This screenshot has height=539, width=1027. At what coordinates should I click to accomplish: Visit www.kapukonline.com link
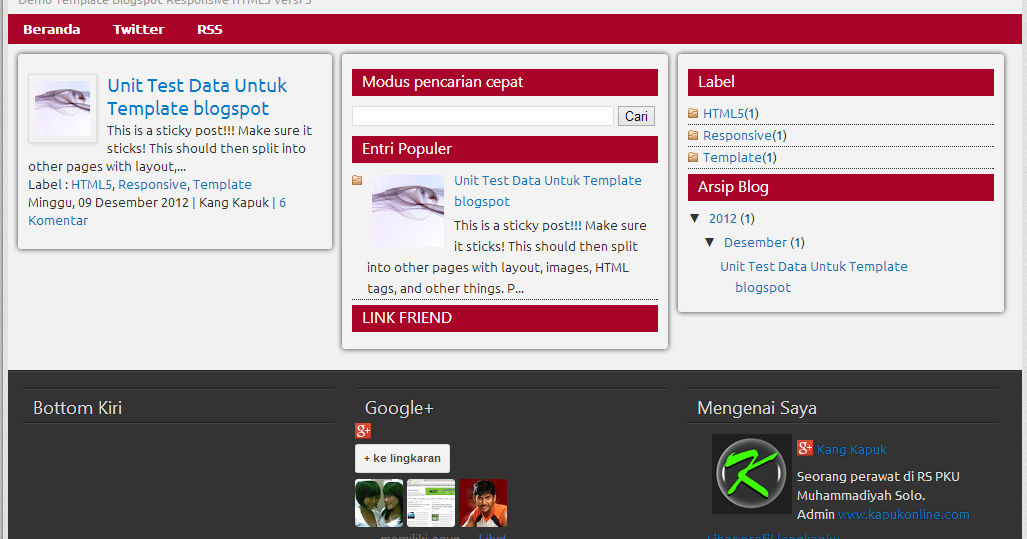903,515
